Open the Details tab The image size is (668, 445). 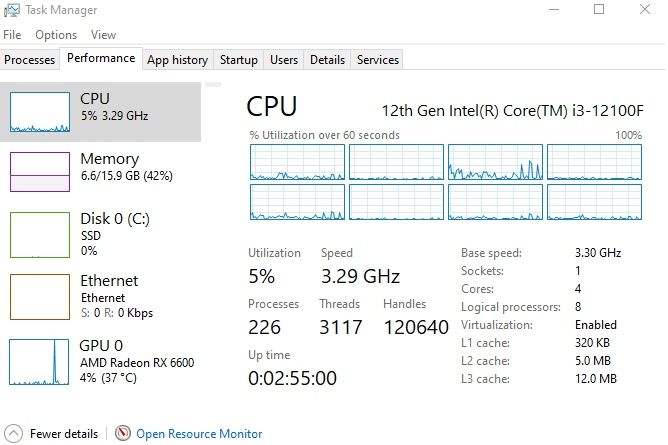(327, 60)
